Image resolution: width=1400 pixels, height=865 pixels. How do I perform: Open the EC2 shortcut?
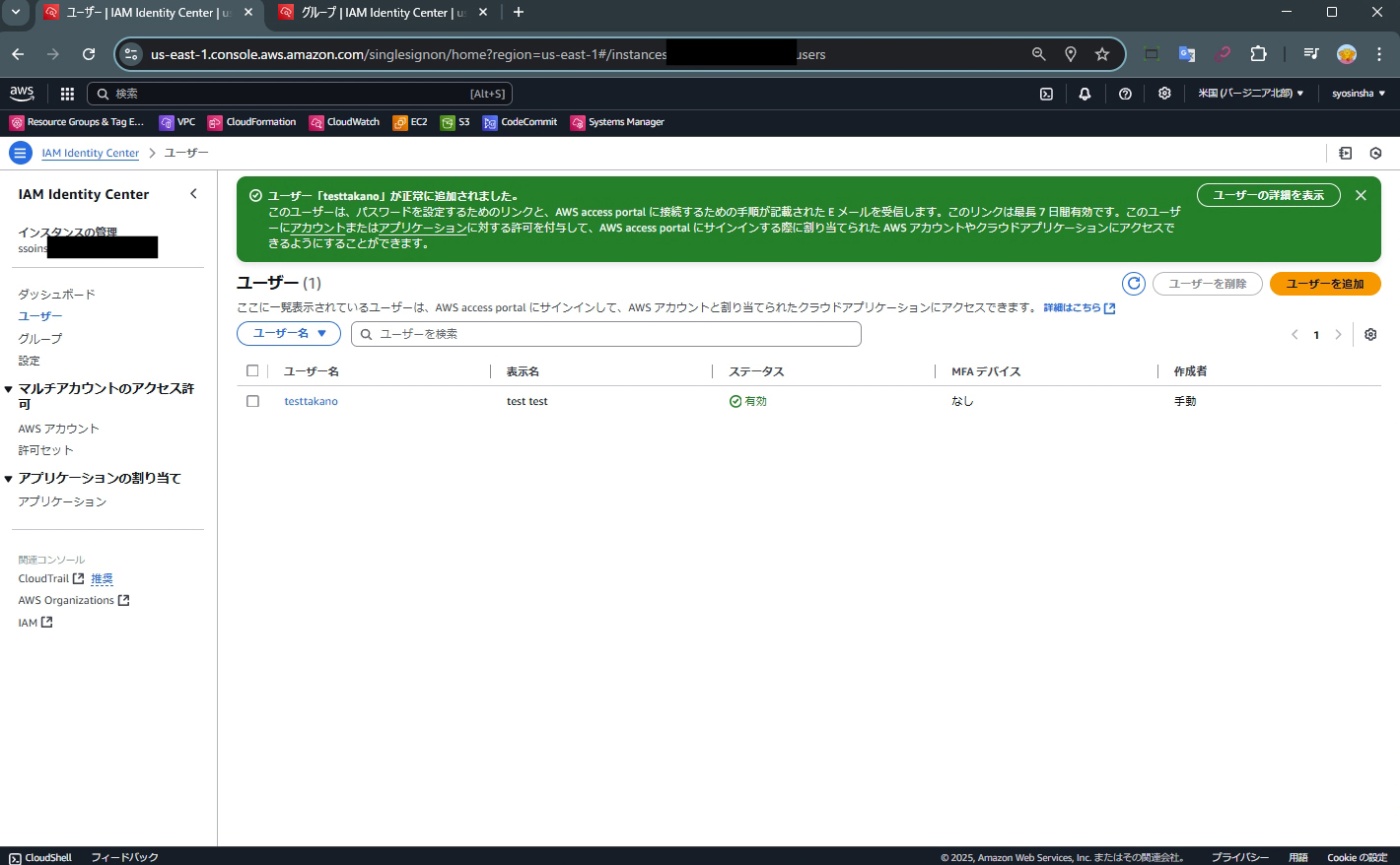[410, 122]
